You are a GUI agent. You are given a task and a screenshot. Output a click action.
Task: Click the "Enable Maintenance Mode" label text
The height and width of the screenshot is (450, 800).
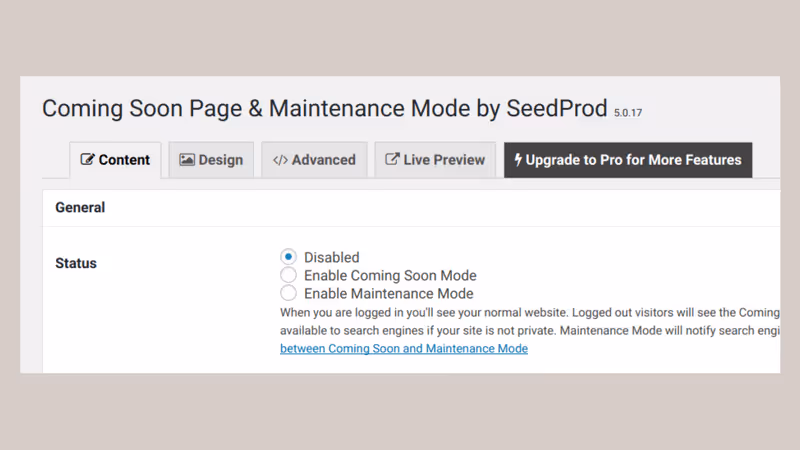(389, 294)
